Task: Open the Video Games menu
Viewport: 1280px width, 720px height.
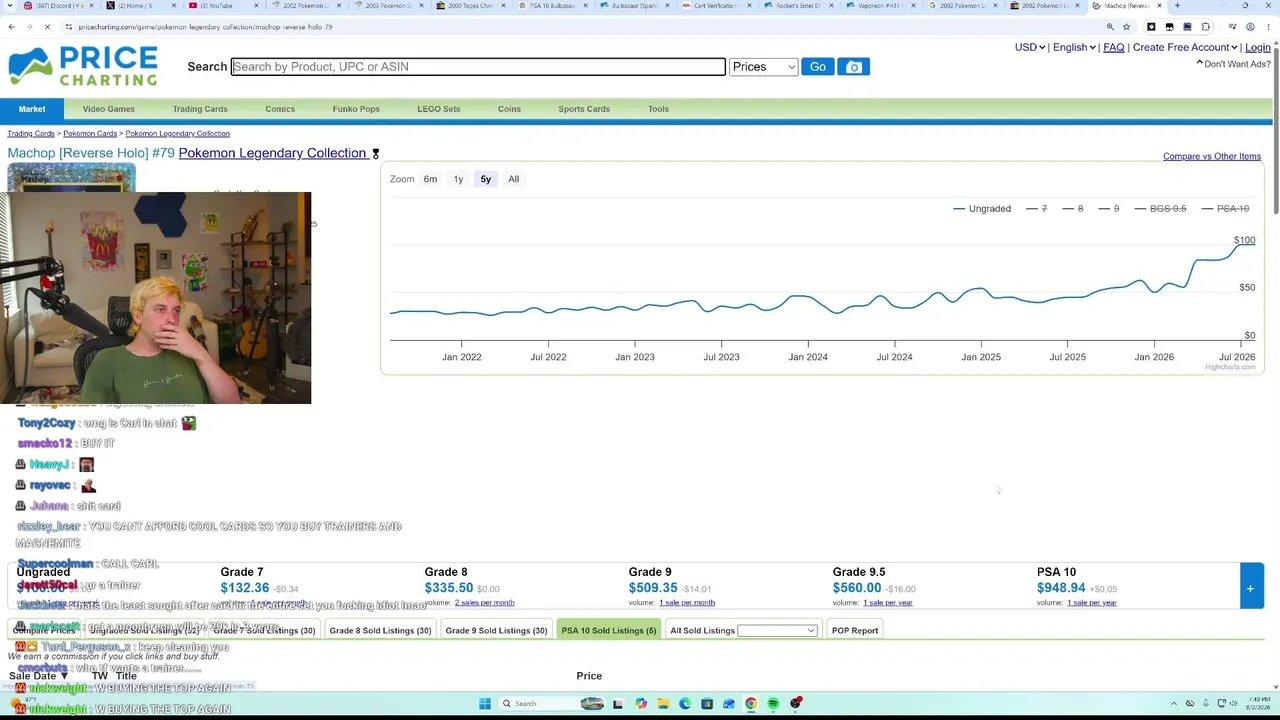Action: (109, 109)
